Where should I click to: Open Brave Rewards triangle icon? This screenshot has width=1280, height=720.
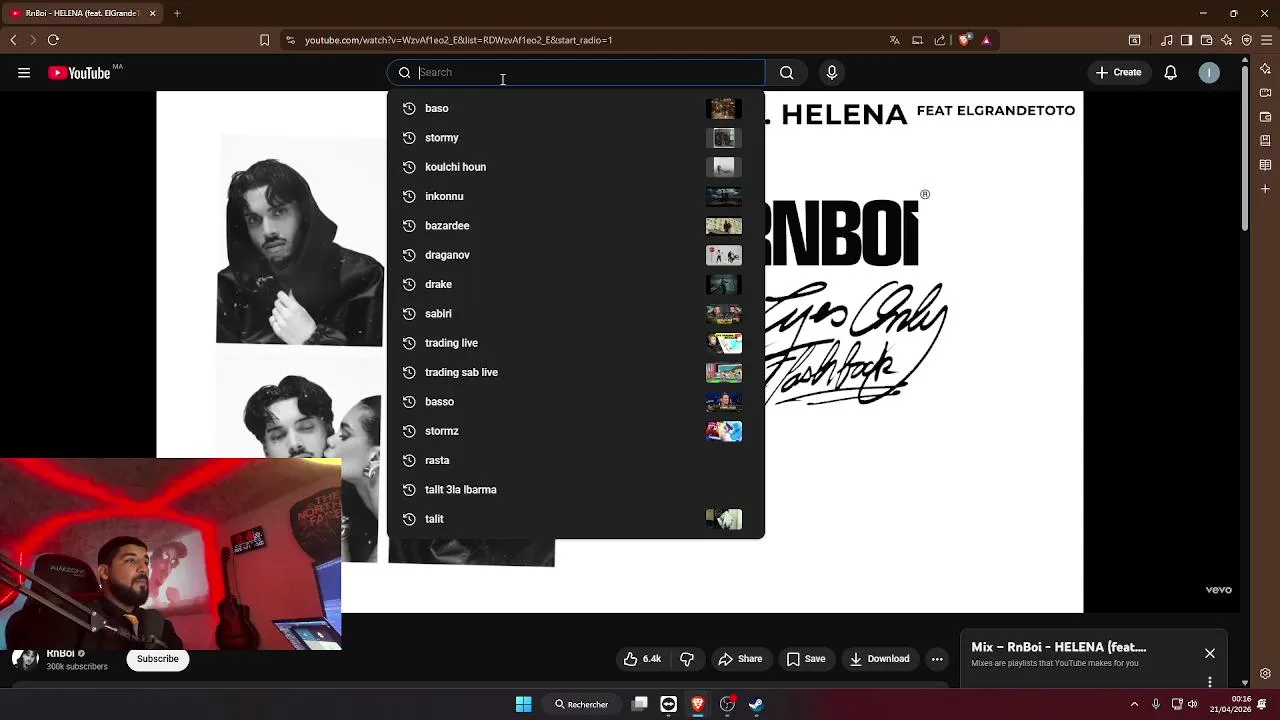click(986, 40)
